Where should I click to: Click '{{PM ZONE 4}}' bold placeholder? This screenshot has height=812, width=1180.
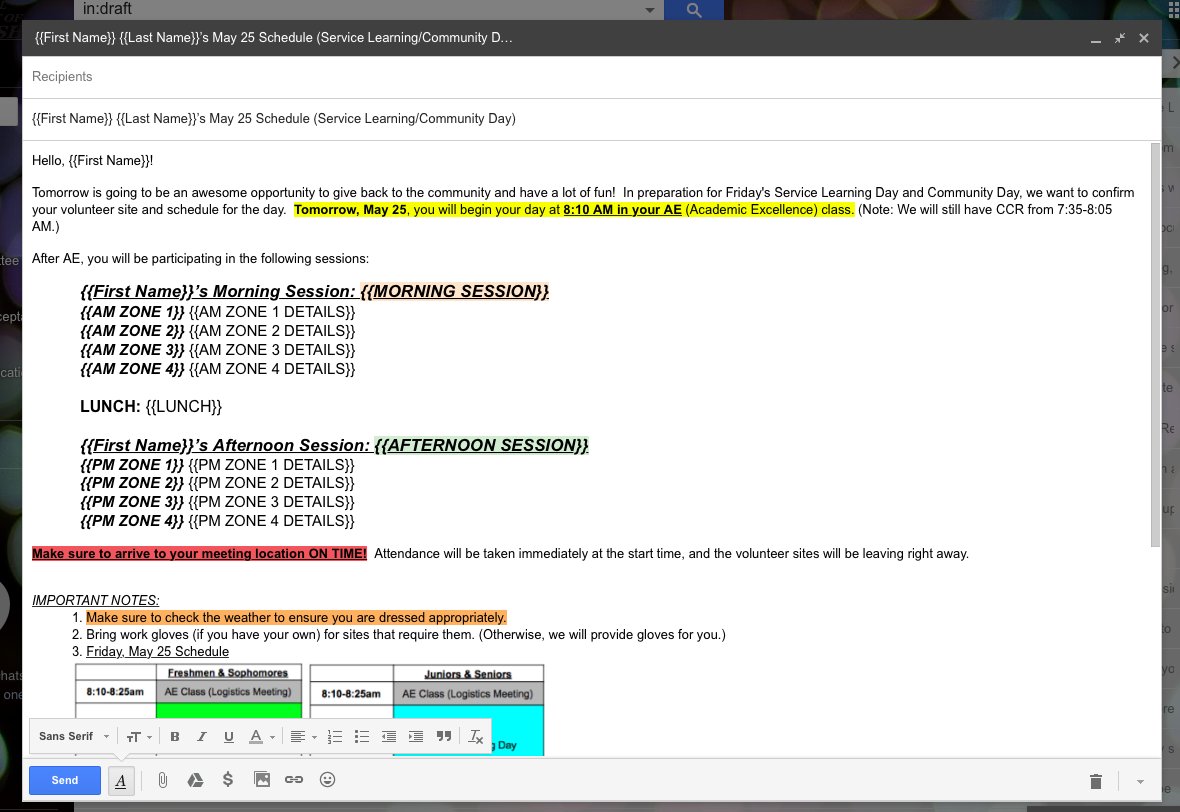132,521
